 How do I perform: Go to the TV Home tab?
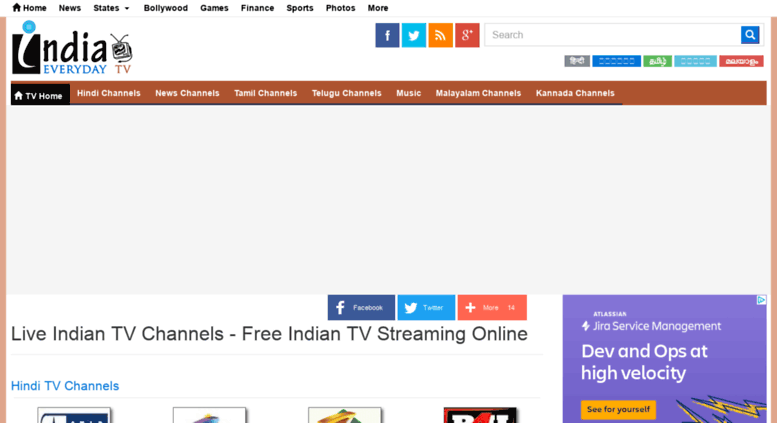(39, 95)
